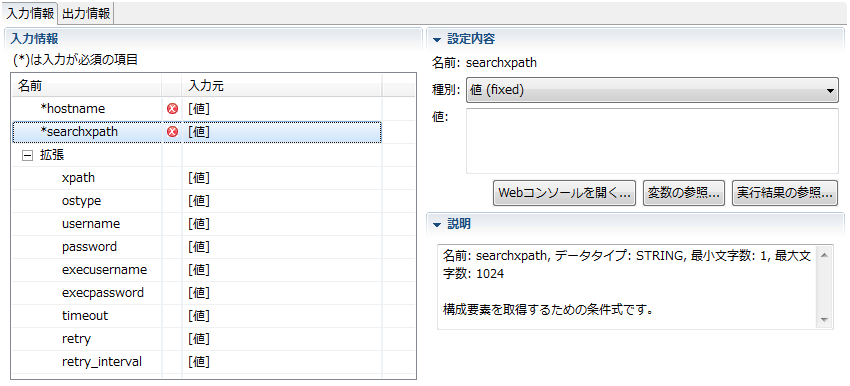Click the 変数の参照 button
Screen dimensions: 850x386
(x=684, y=193)
